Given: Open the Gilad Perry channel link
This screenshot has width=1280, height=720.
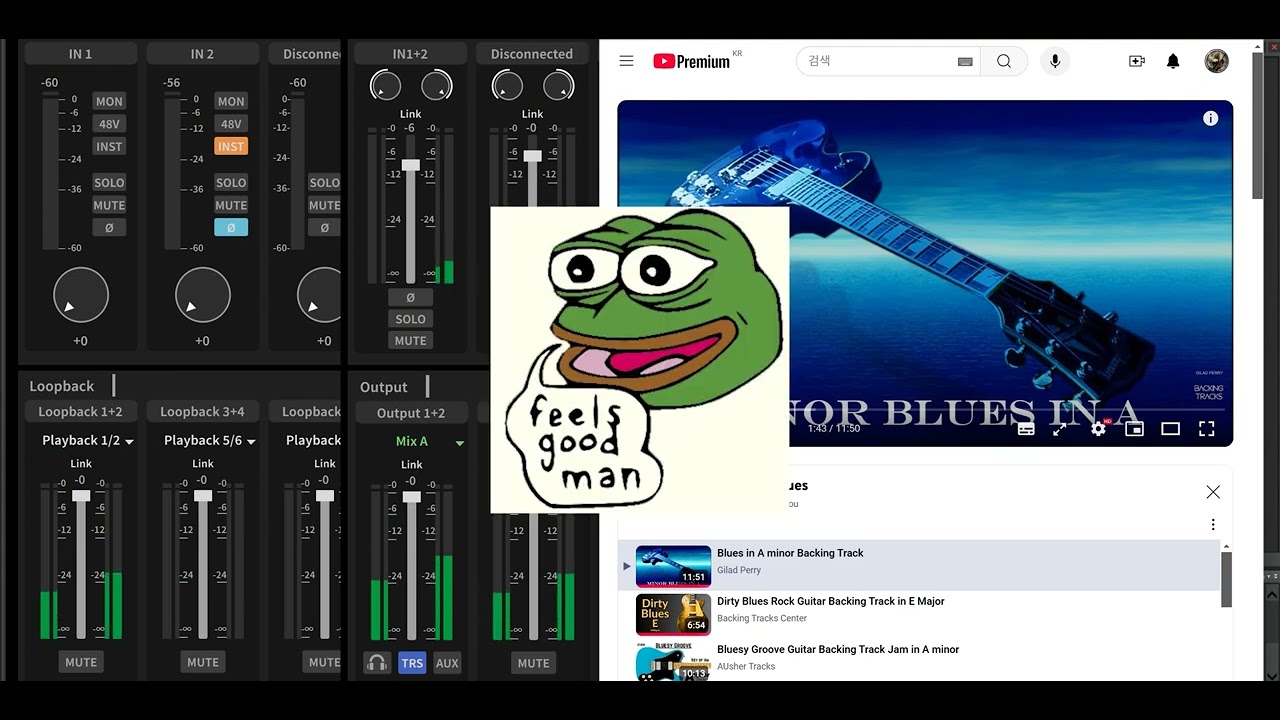Looking at the screenshot, I should 739,570.
